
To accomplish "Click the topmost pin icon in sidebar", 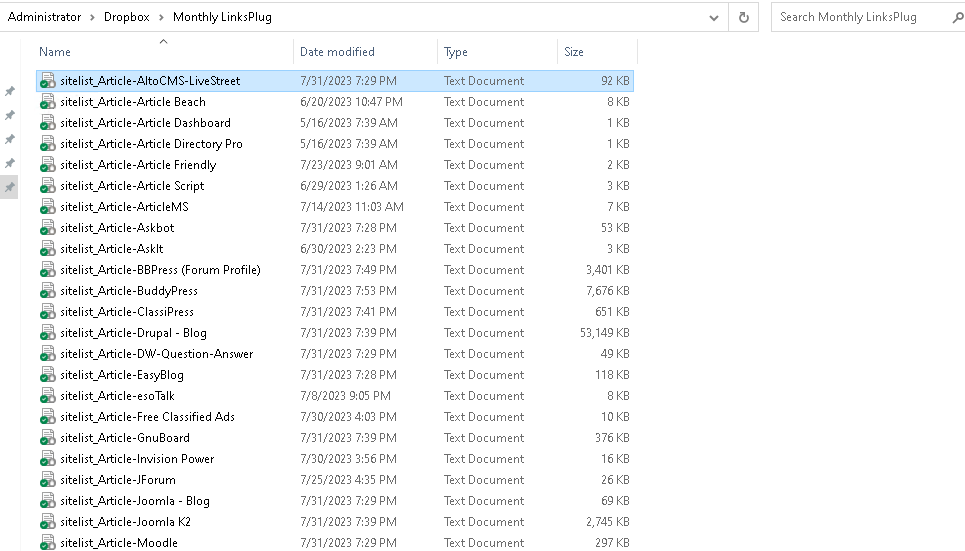I will tap(10, 91).
